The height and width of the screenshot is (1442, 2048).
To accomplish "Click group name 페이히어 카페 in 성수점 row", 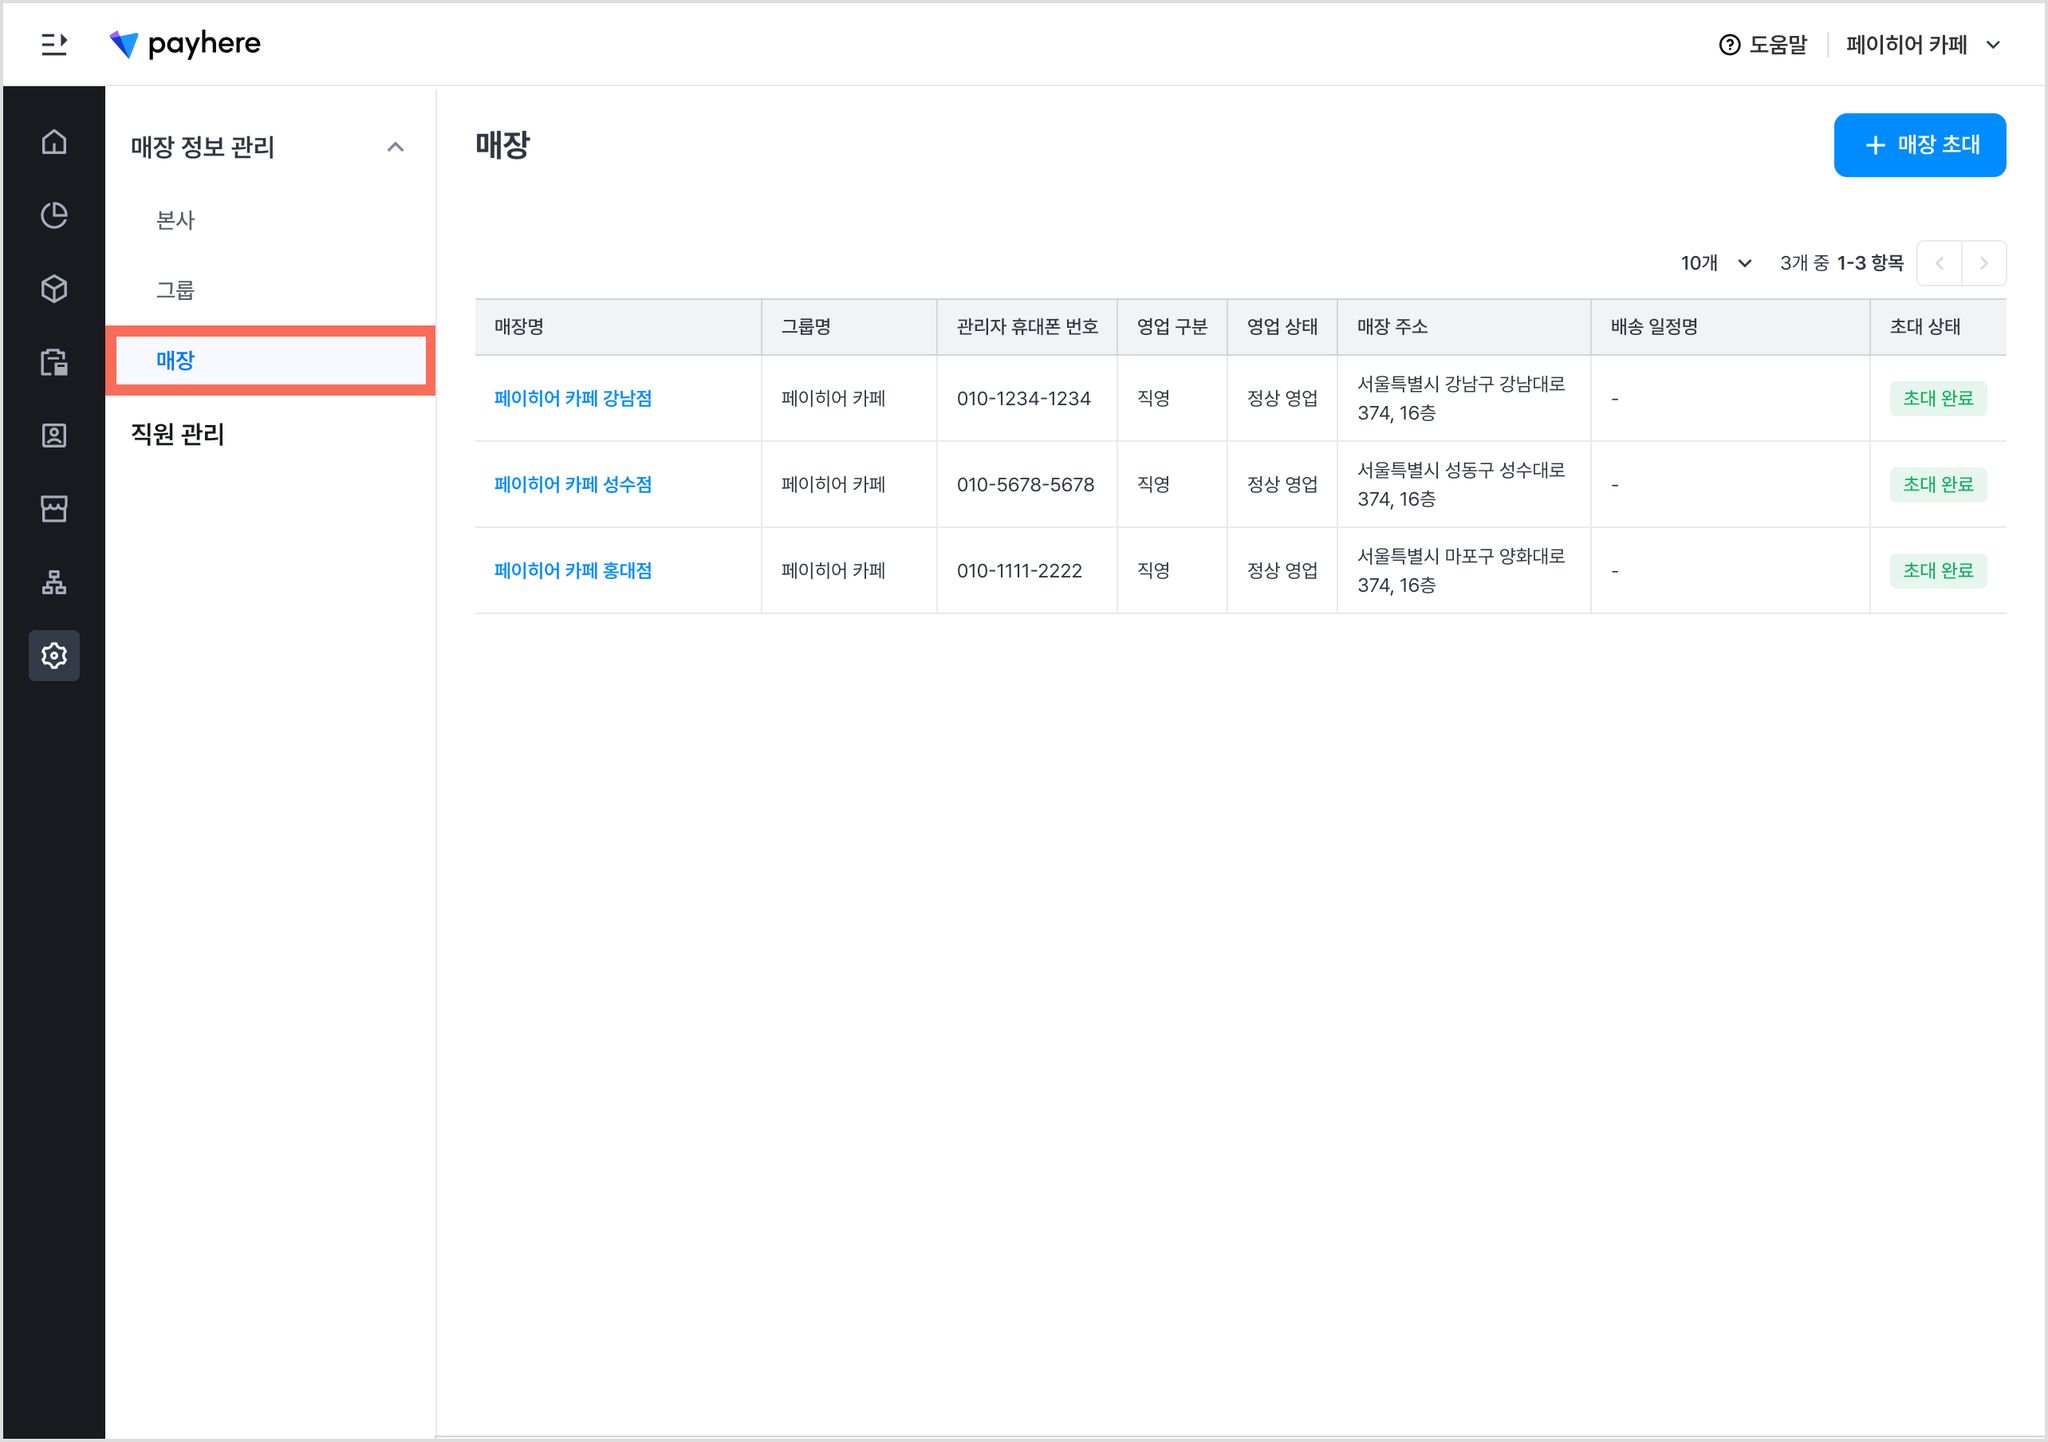I will coord(833,484).
